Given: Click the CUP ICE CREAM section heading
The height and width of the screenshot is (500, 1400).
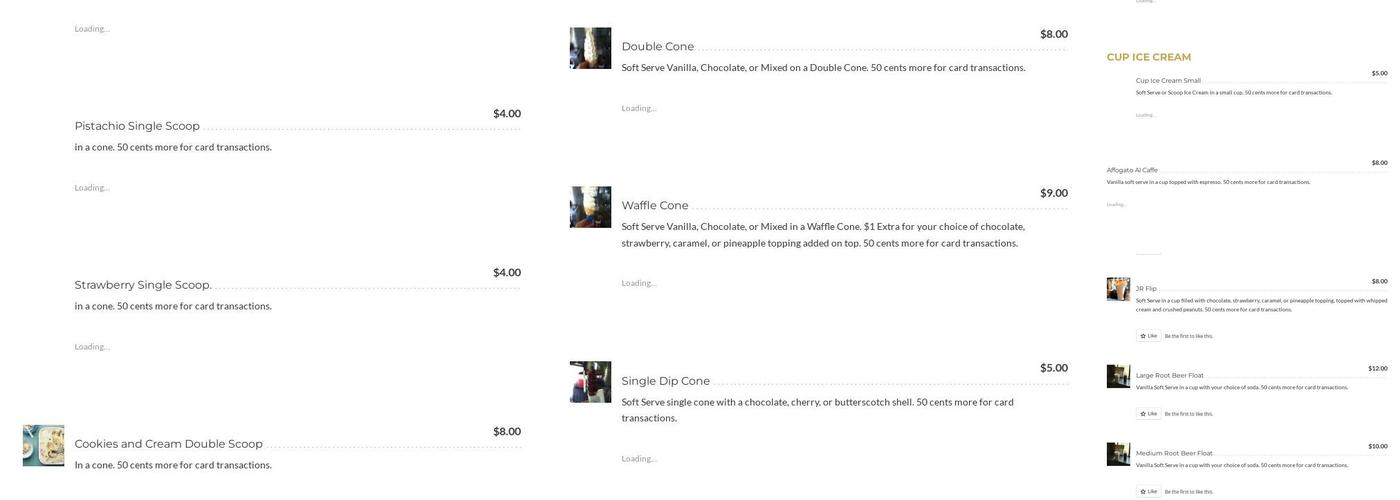Looking at the screenshot, I should 1148,57.
